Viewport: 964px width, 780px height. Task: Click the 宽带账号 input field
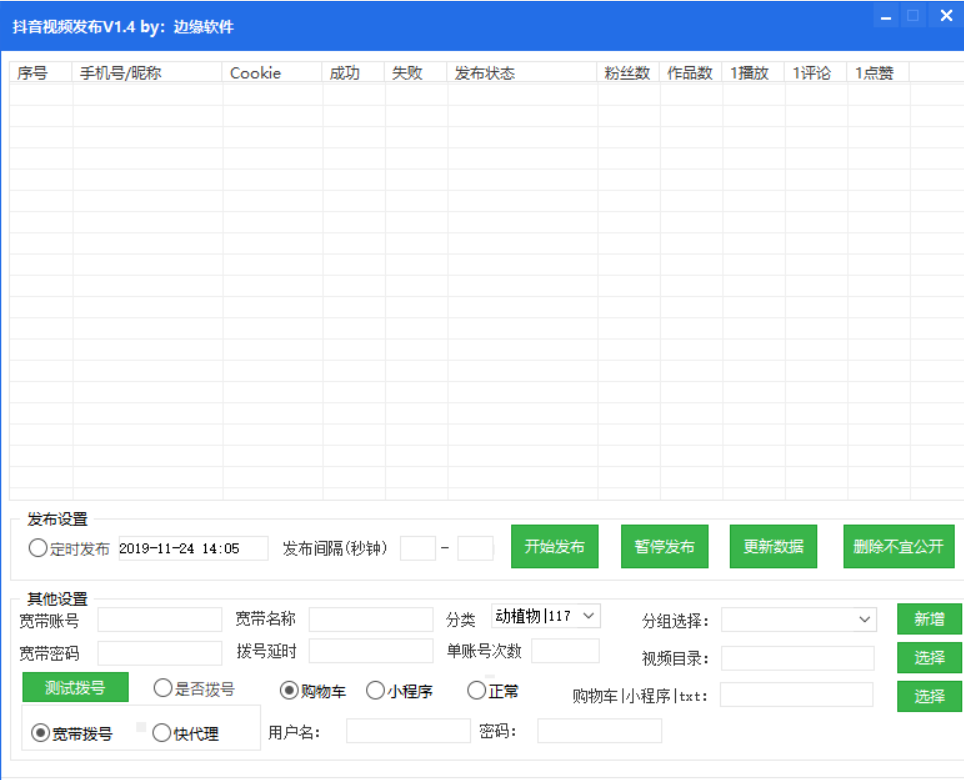pos(159,620)
